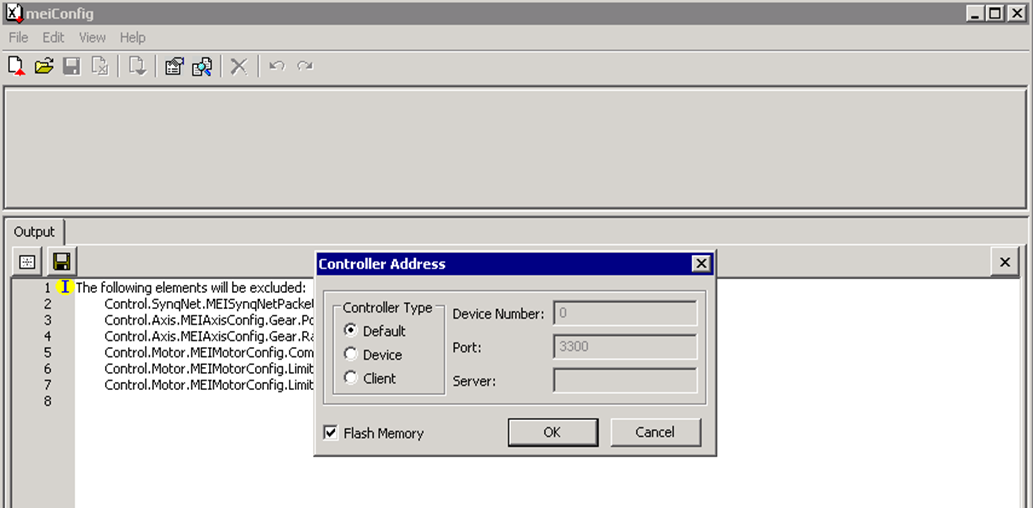Click line number 7 in the output gutter
Viewport: 1033px width, 508px height.
(47, 385)
